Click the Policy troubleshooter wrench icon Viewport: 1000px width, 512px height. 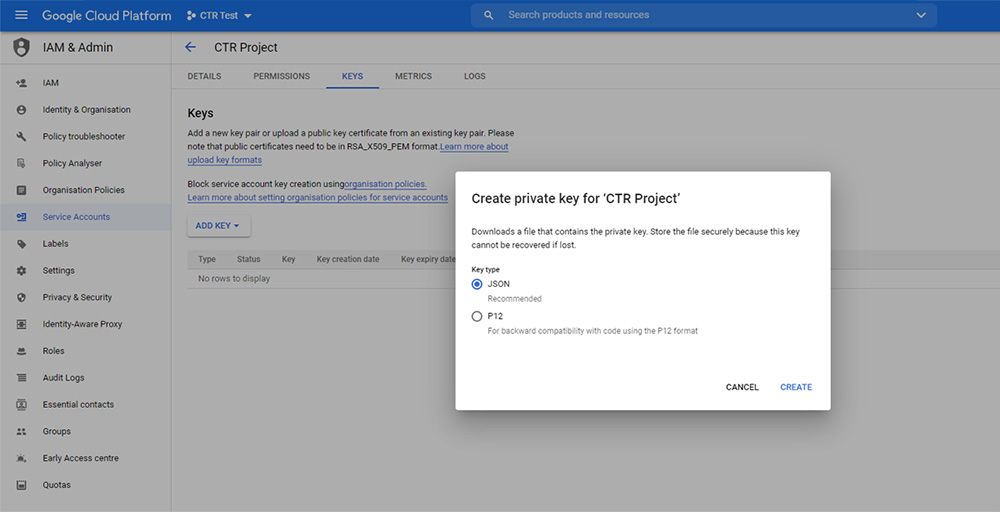pos(21,137)
